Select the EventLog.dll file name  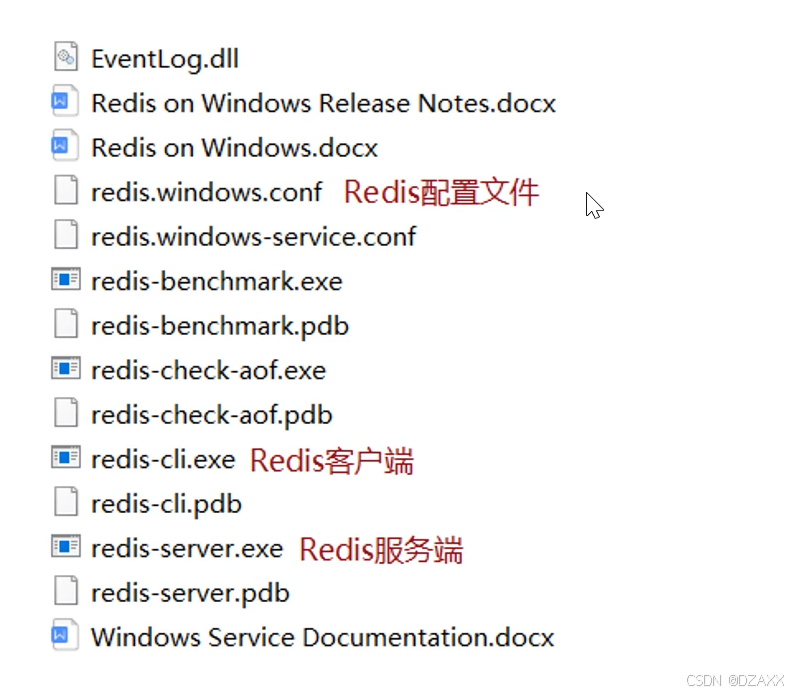(165, 59)
